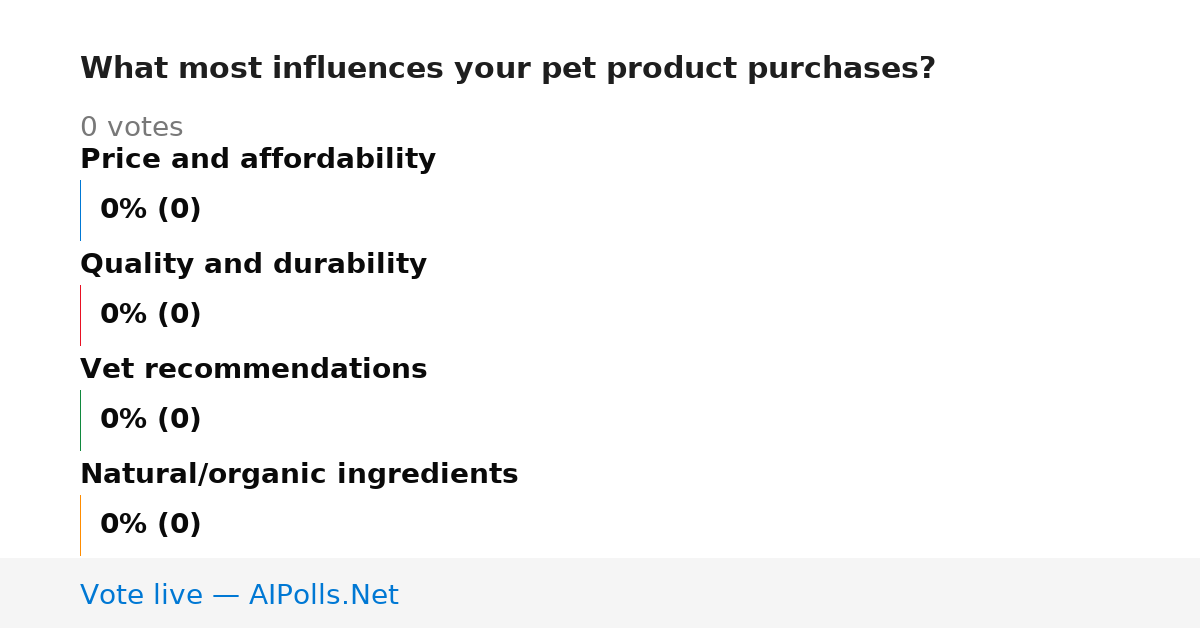Click the '(0)' vote count under Vet recommendations

[x=179, y=420]
